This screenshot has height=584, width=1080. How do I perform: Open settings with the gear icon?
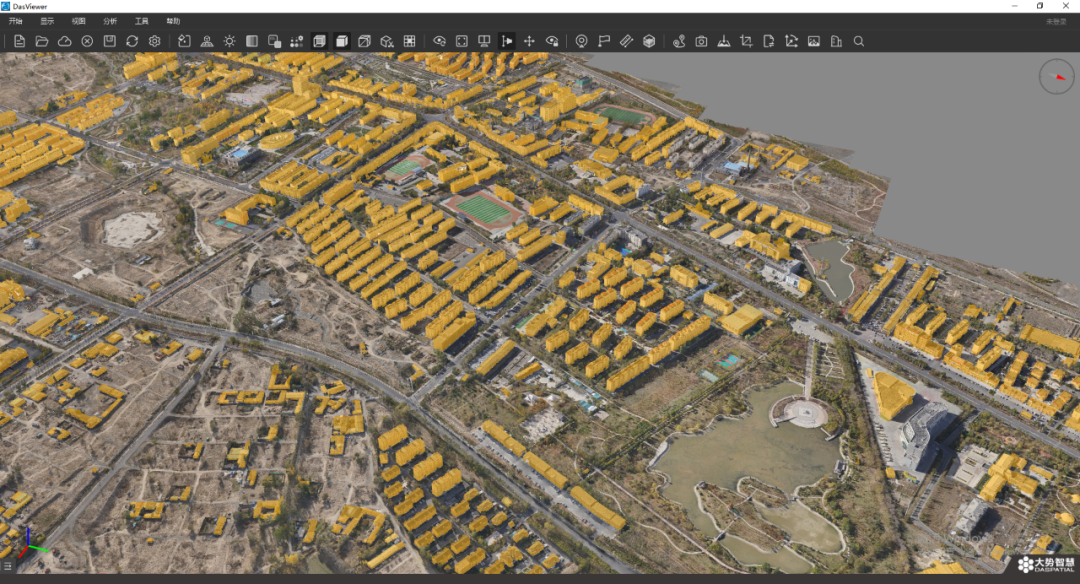155,41
